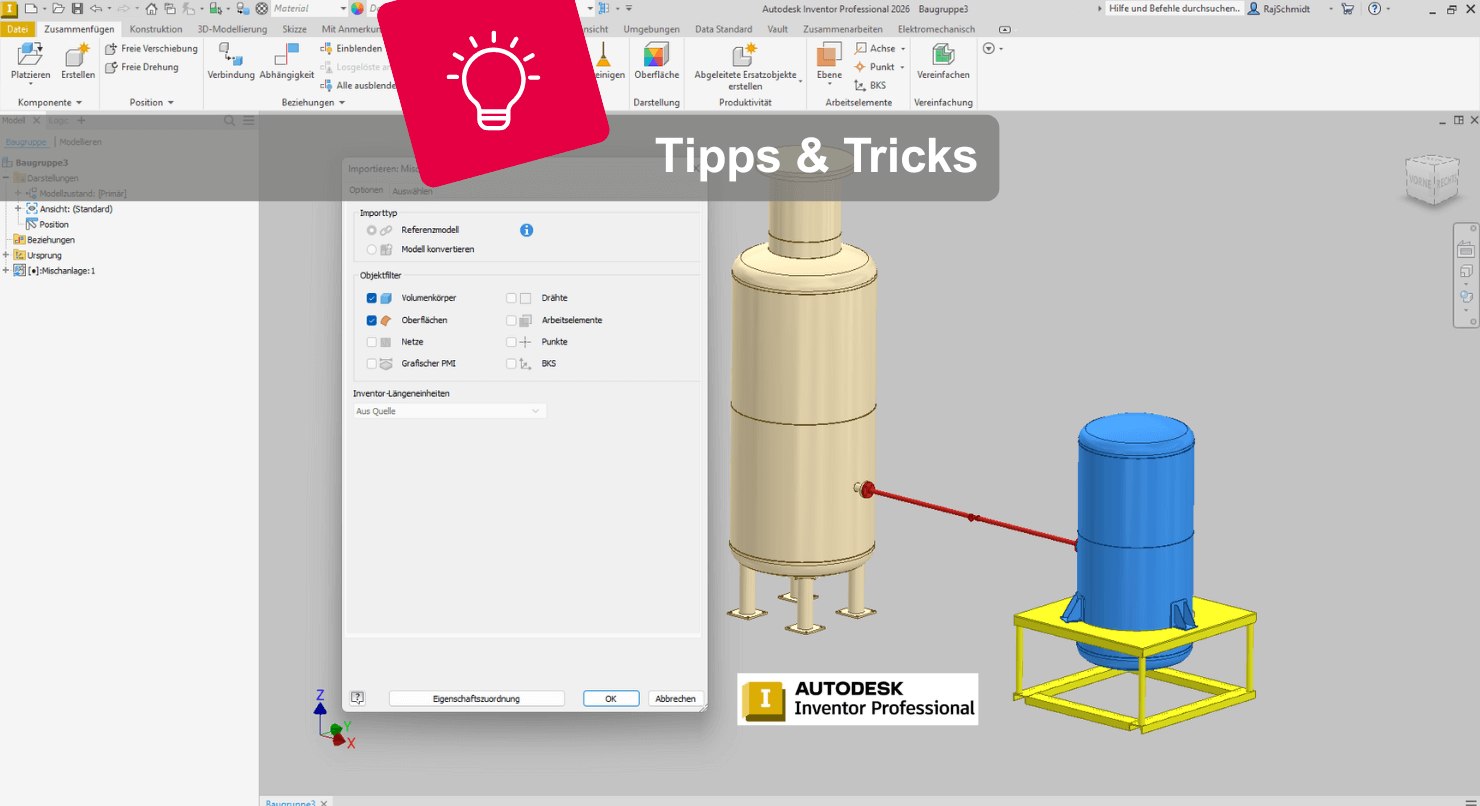Switch to the Skizze ribbon tab
The width and height of the screenshot is (1480, 806).
pyautogui.click(x=294, y=29)
